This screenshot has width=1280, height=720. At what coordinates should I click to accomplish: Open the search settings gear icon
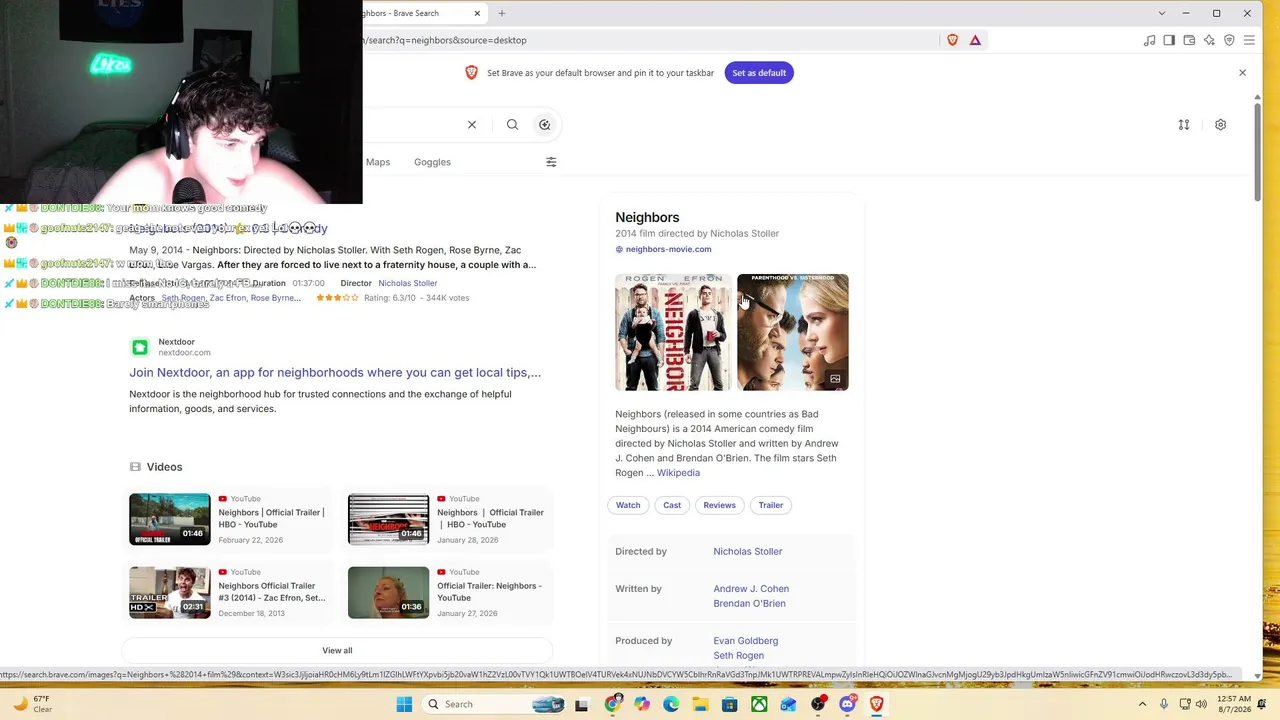point(1220,125)
